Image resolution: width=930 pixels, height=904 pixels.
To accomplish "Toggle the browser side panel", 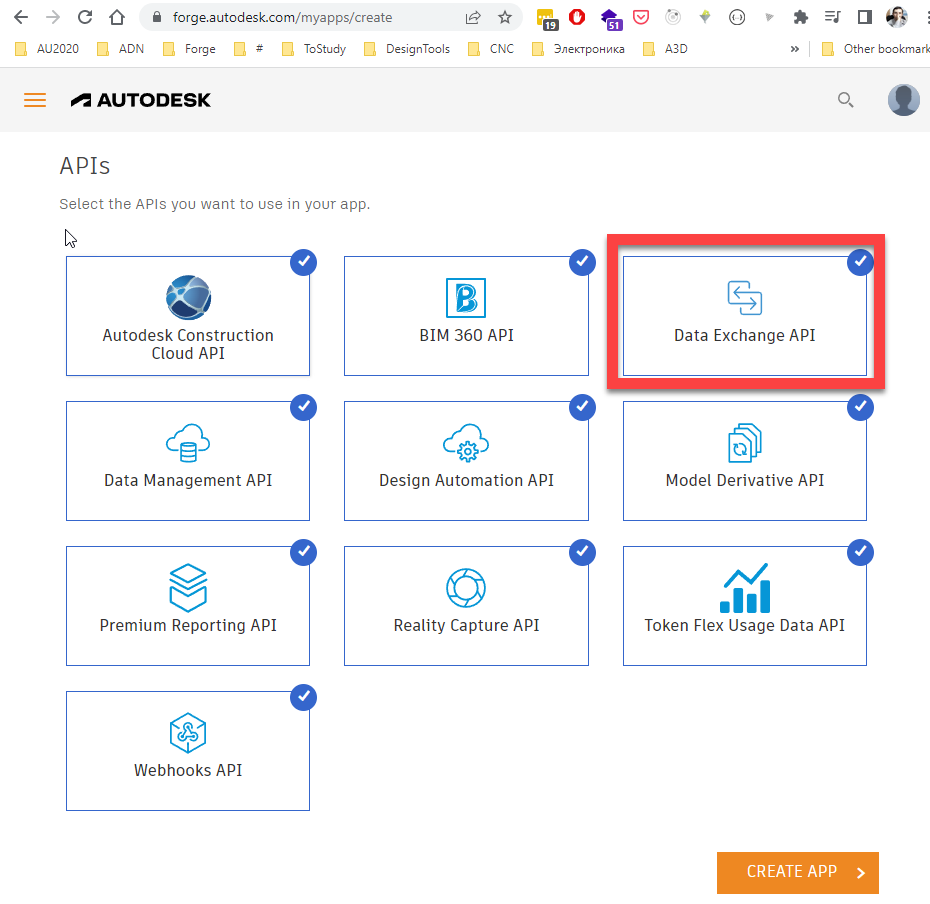I will pyautogui.click(x=865, y=17).
